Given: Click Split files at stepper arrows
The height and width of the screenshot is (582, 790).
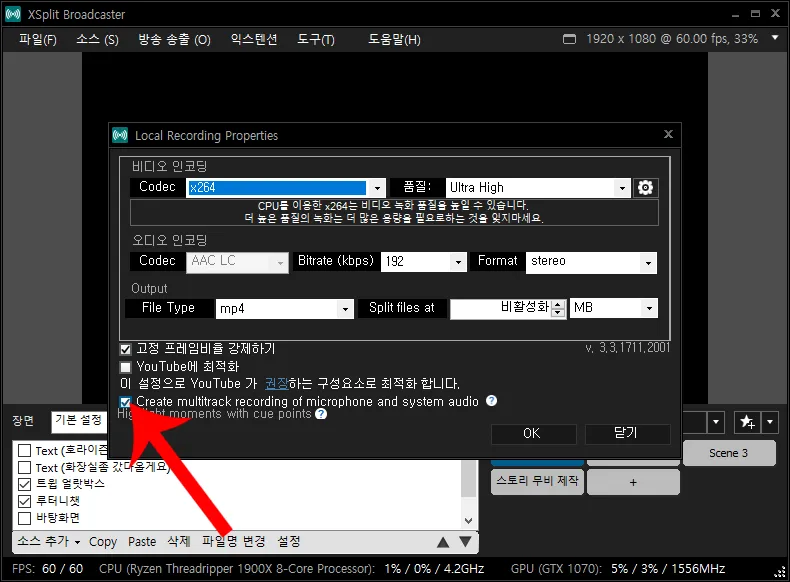Looking at the screenshot, I should point(557,308).
